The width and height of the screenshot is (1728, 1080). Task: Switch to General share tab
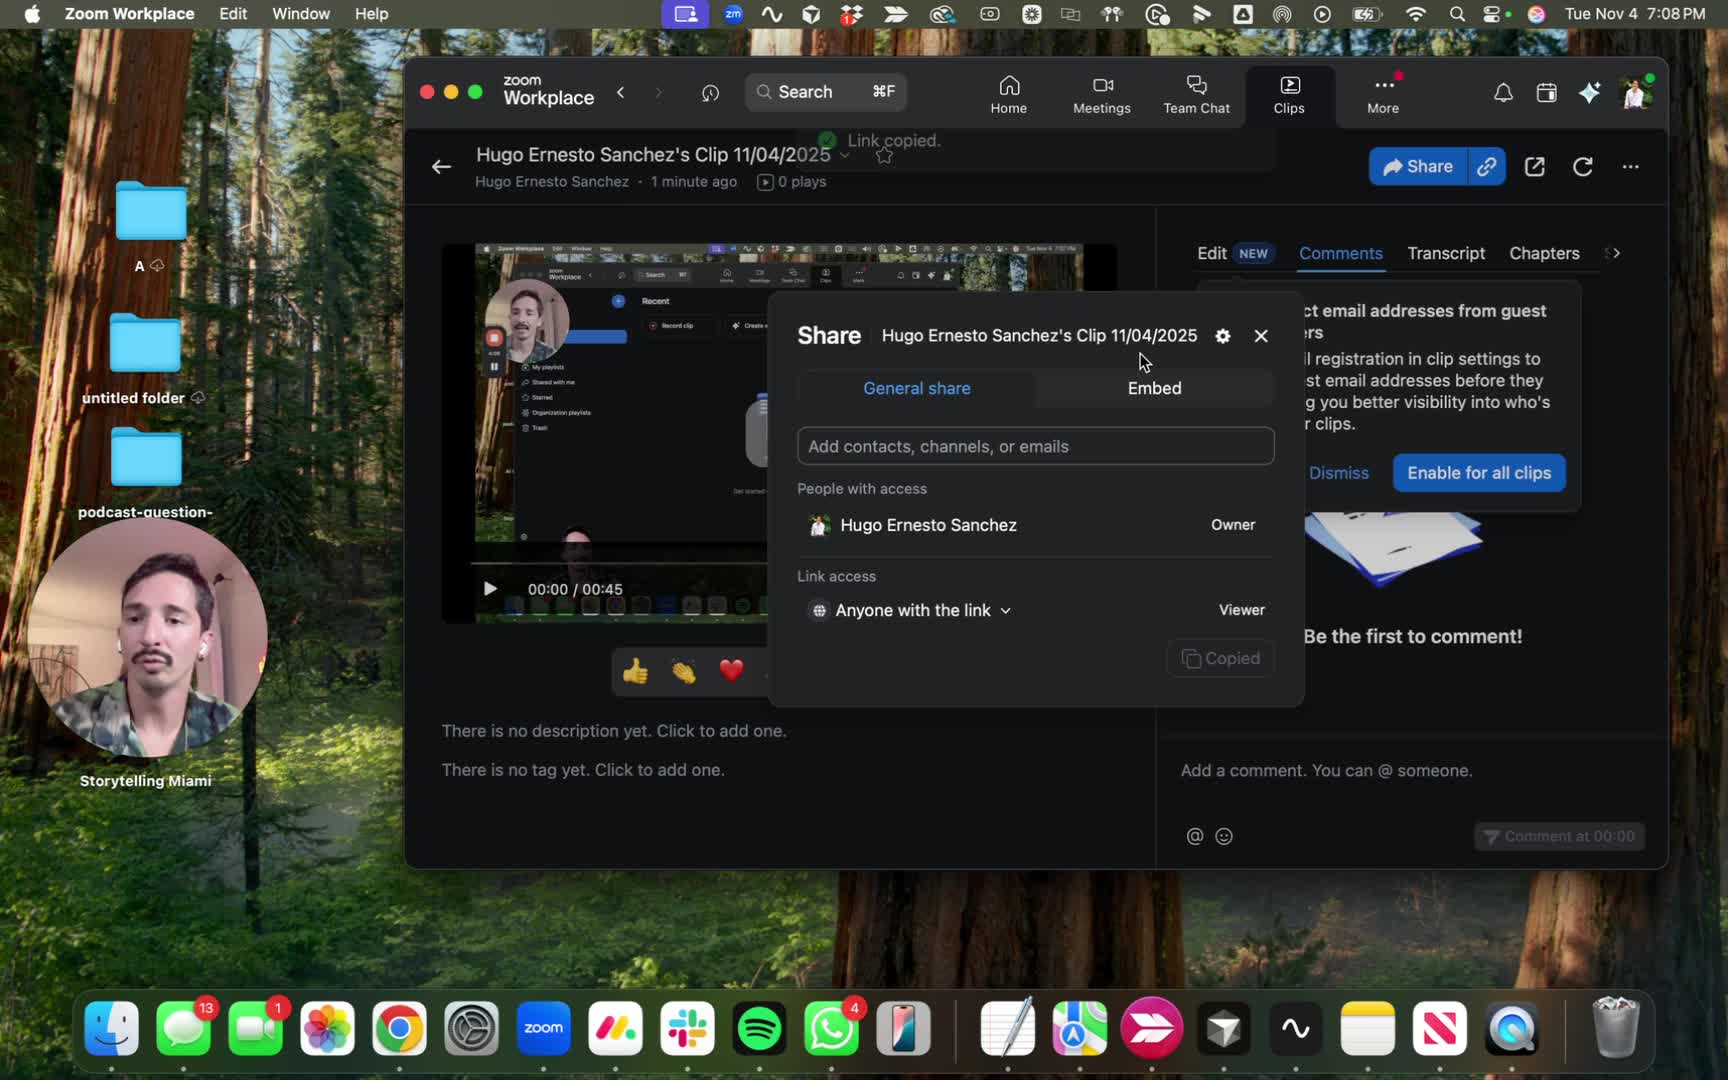coord(916,388)
